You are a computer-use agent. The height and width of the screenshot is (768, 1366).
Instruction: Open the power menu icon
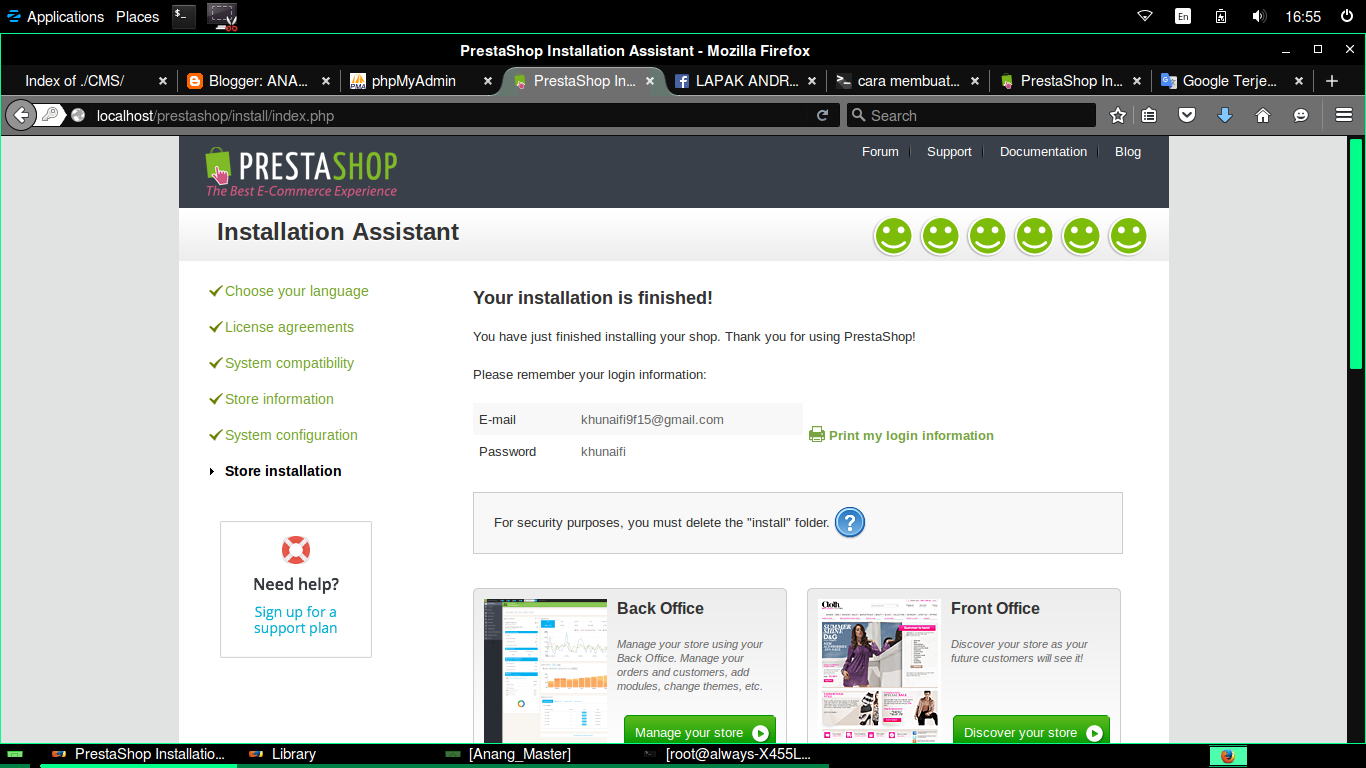click(1346, 16)
